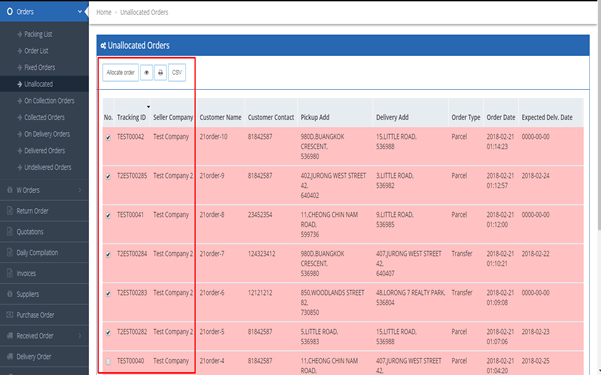Open Quotations page

tap(30, 232)
